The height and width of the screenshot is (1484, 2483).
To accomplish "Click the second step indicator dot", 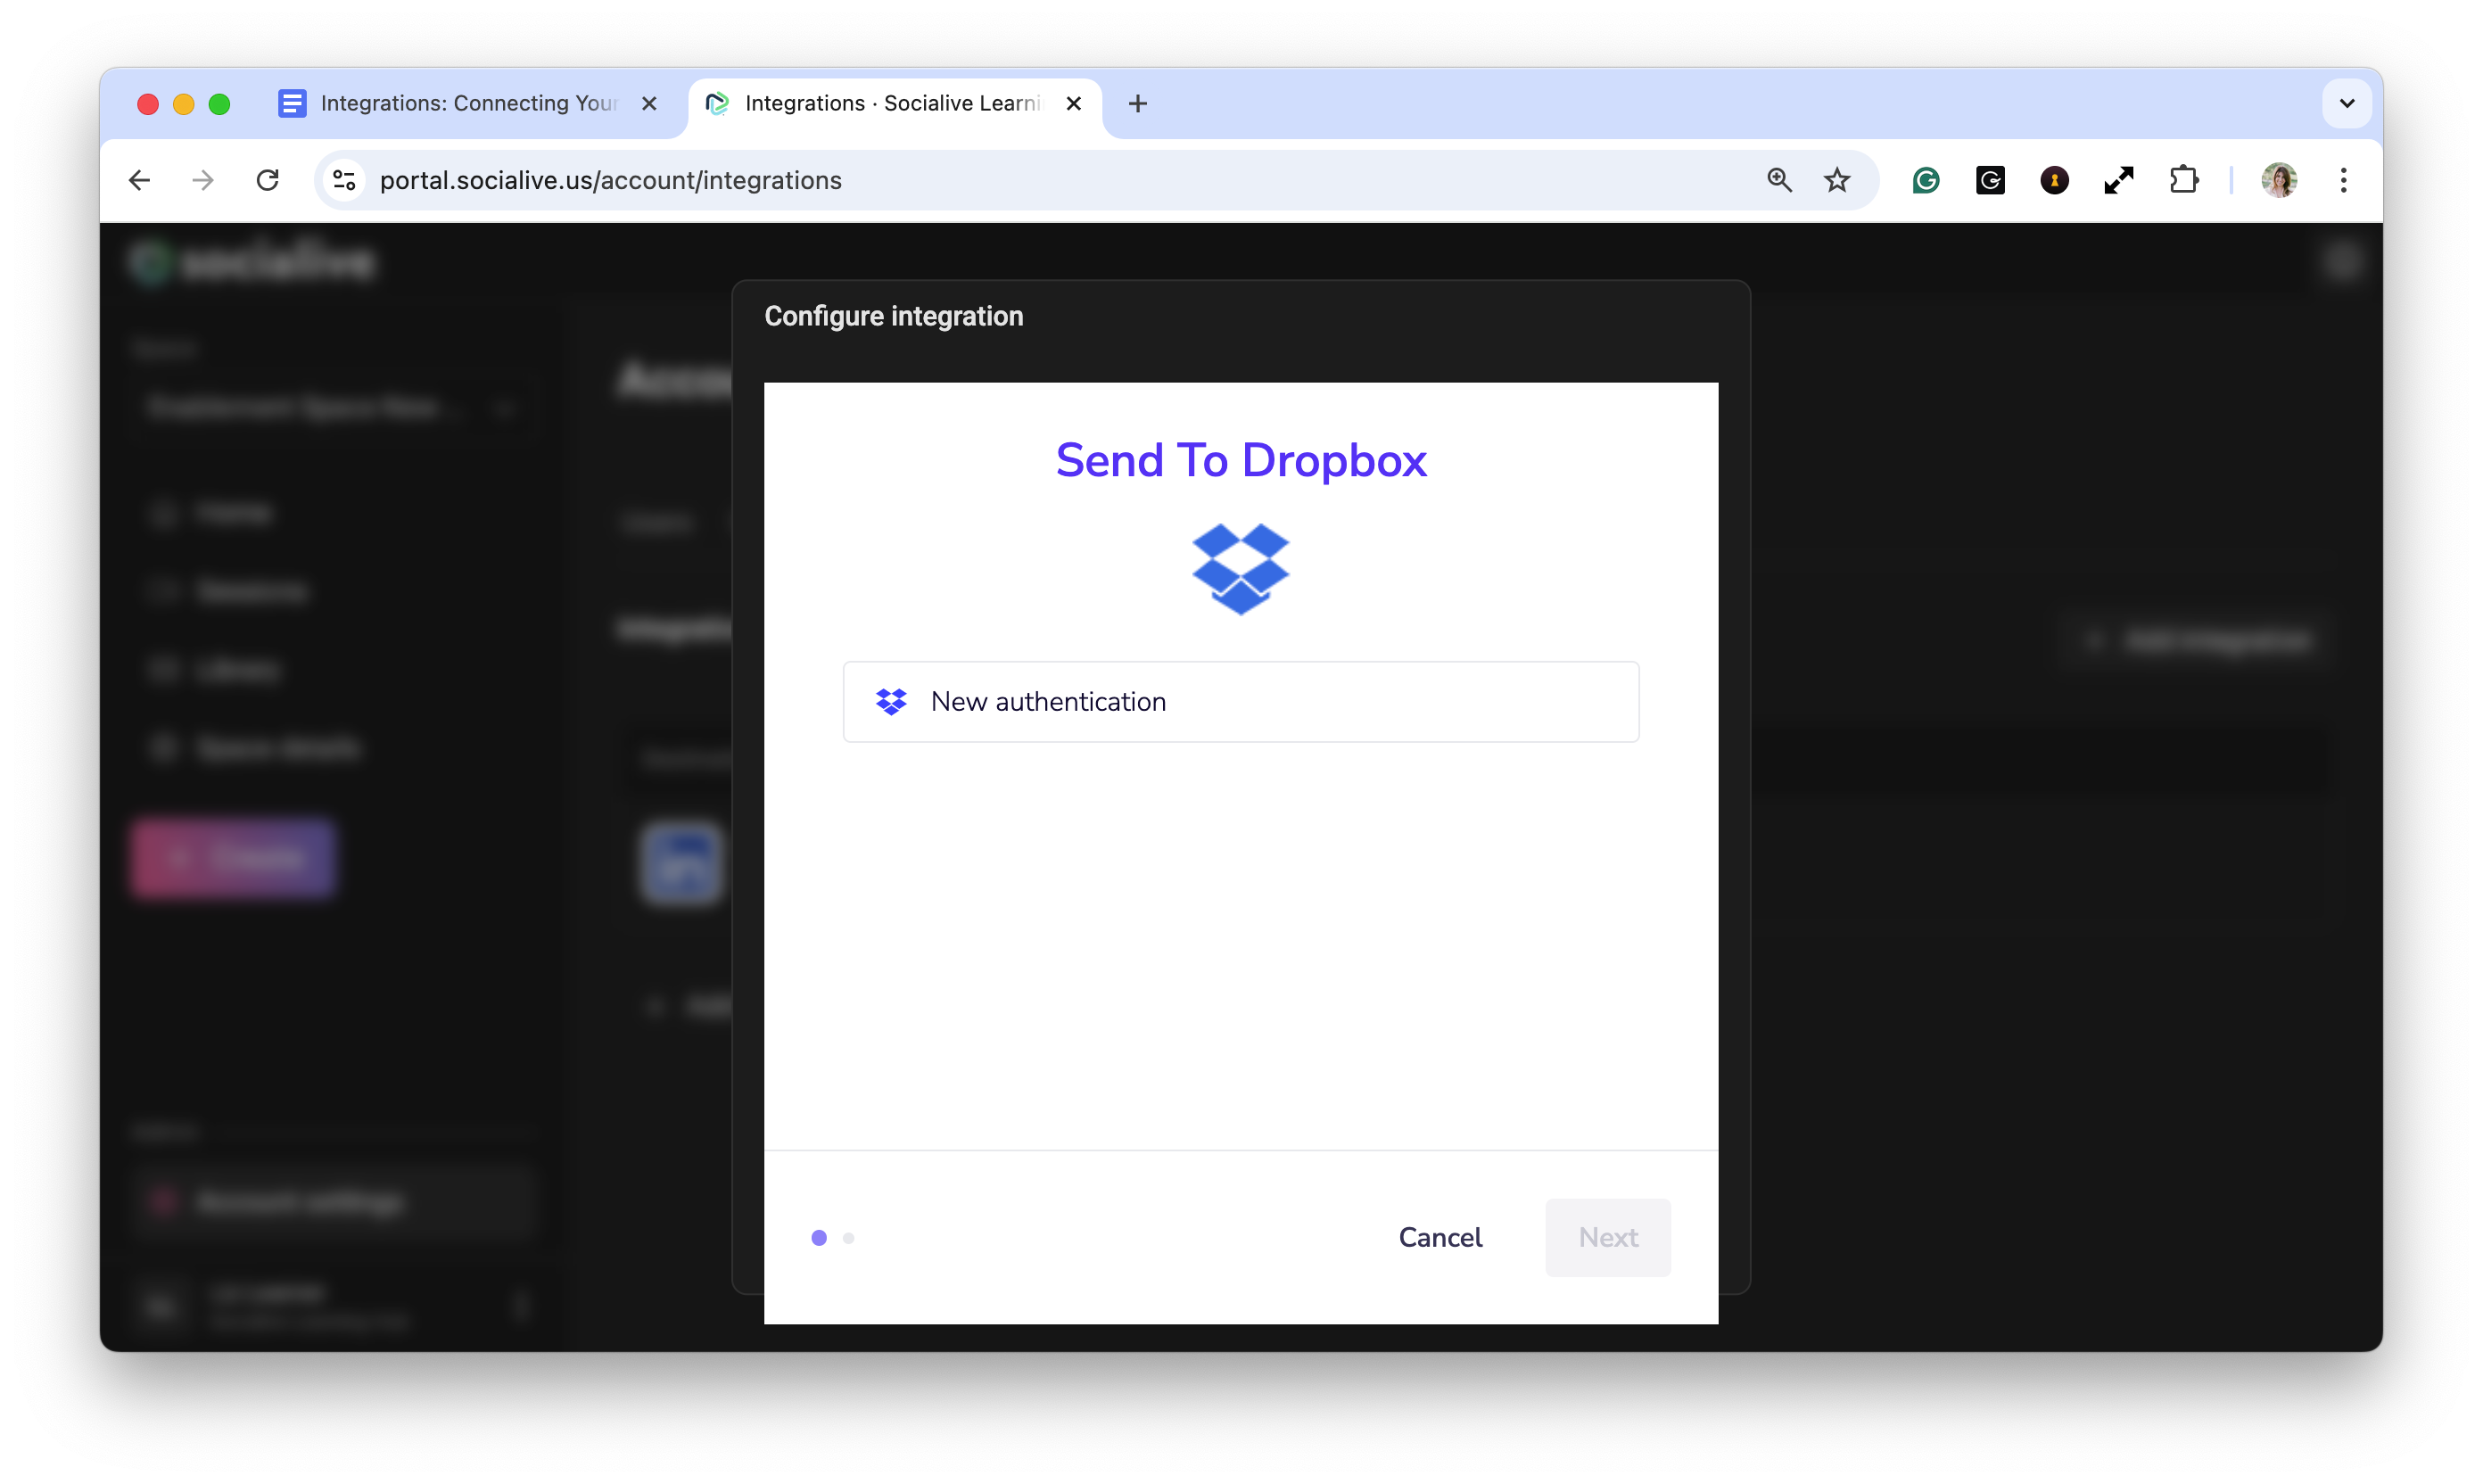I will coord(848,1238).
